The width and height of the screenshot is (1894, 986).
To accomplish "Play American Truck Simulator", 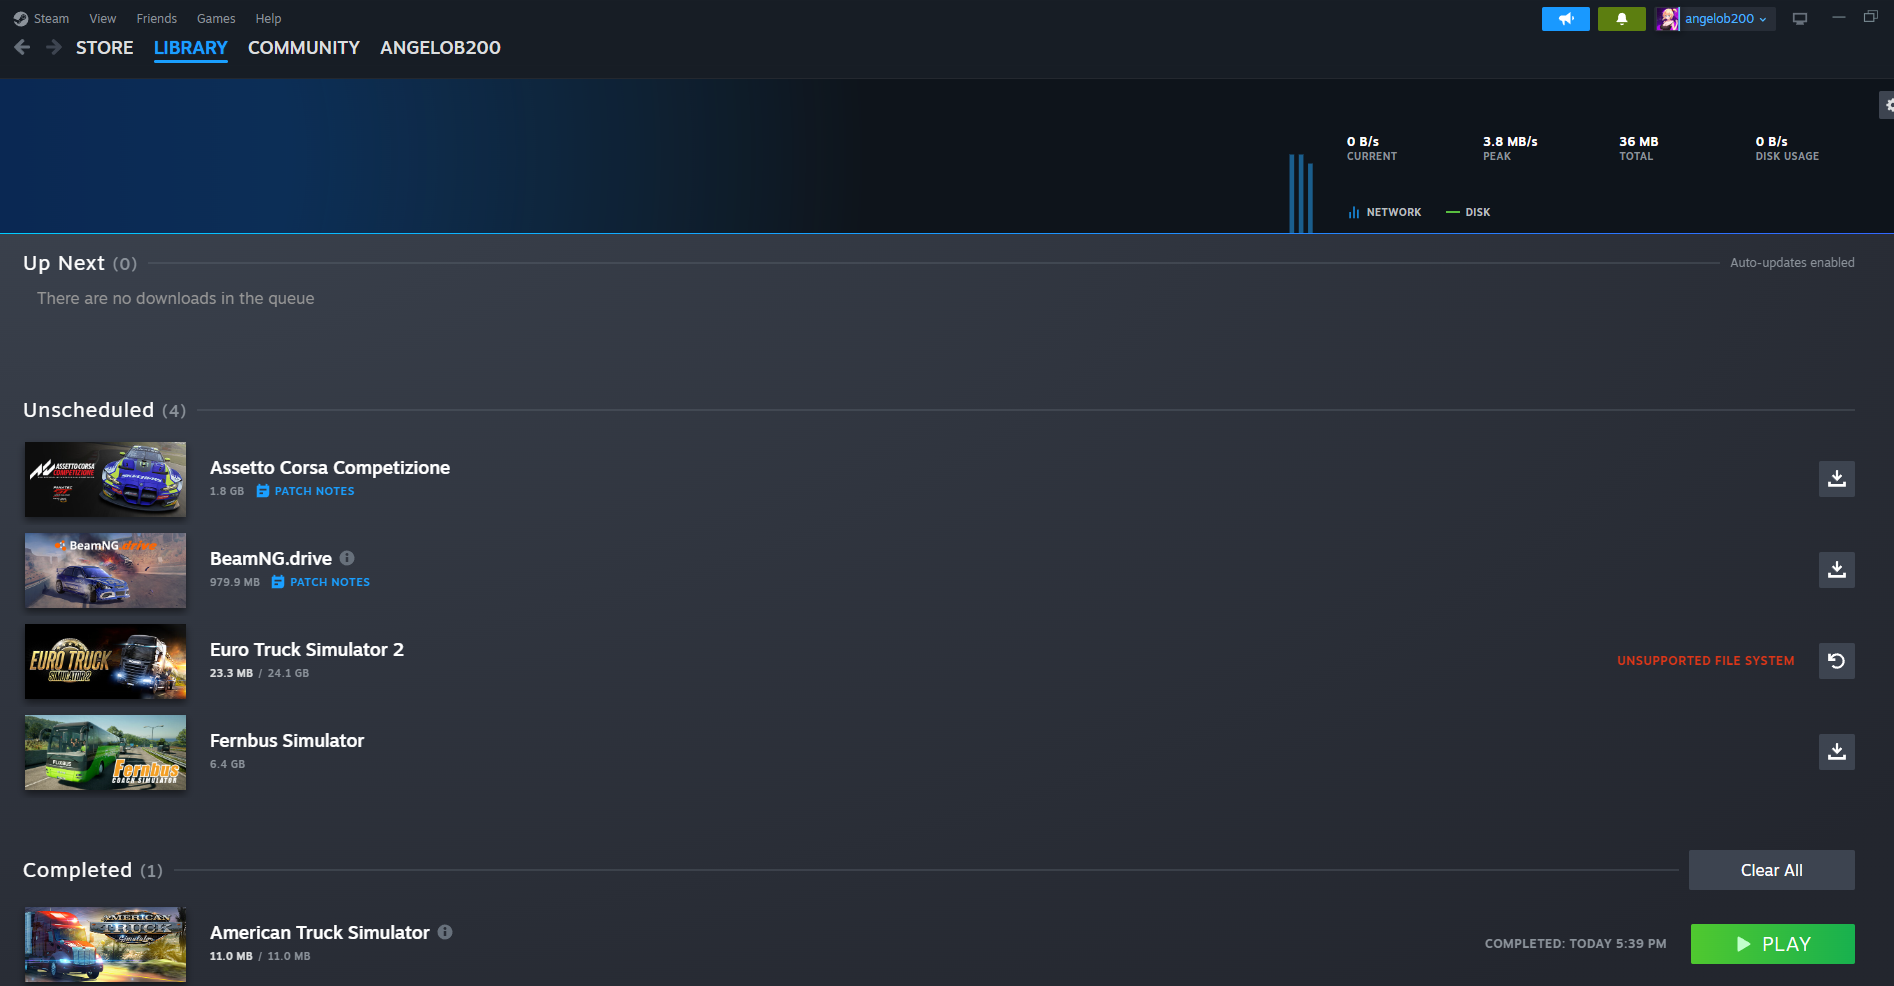I will (x=1773, y=944).
